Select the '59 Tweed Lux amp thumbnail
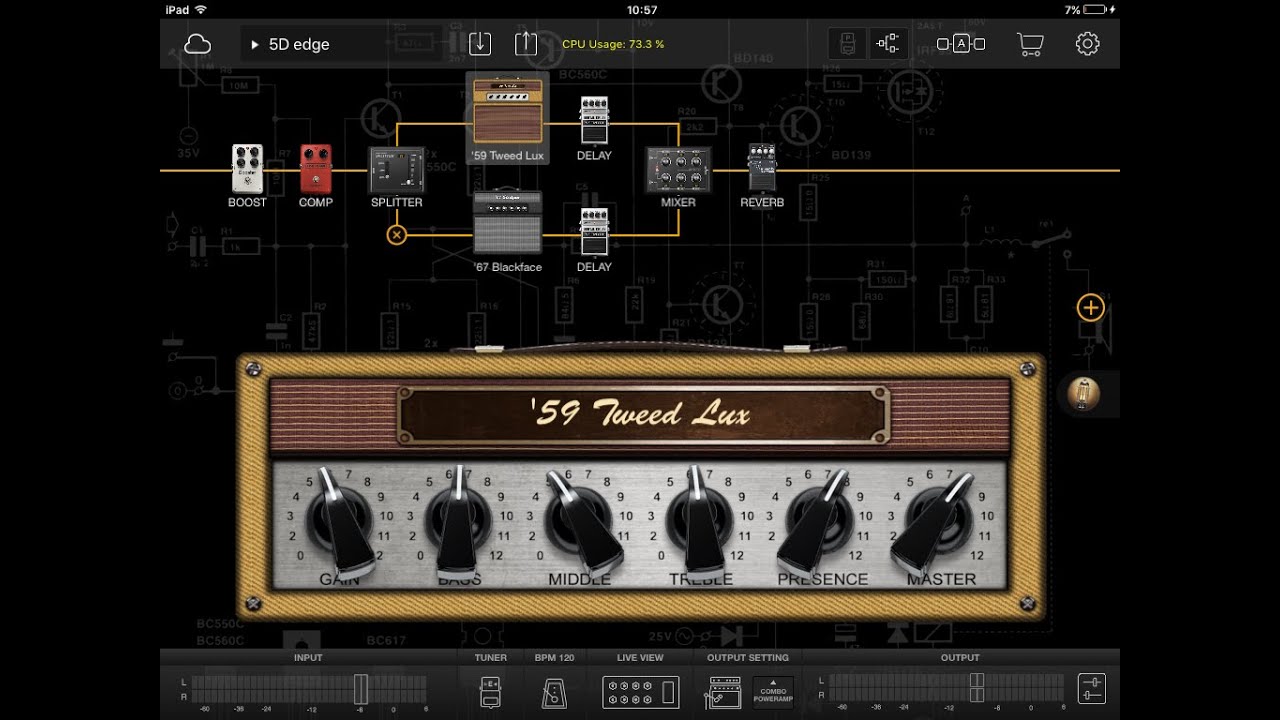This screenshot has width=1280, height=720. [x=508, y=110]
